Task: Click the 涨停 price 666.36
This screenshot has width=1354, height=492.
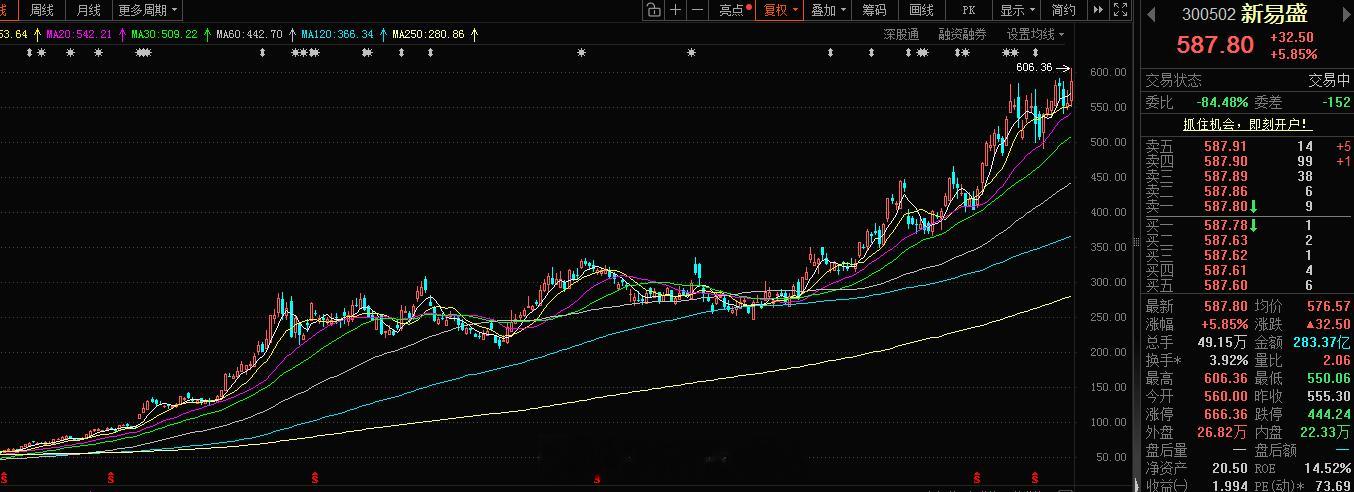Action: pyautogui.click(x=1225, y=414)
